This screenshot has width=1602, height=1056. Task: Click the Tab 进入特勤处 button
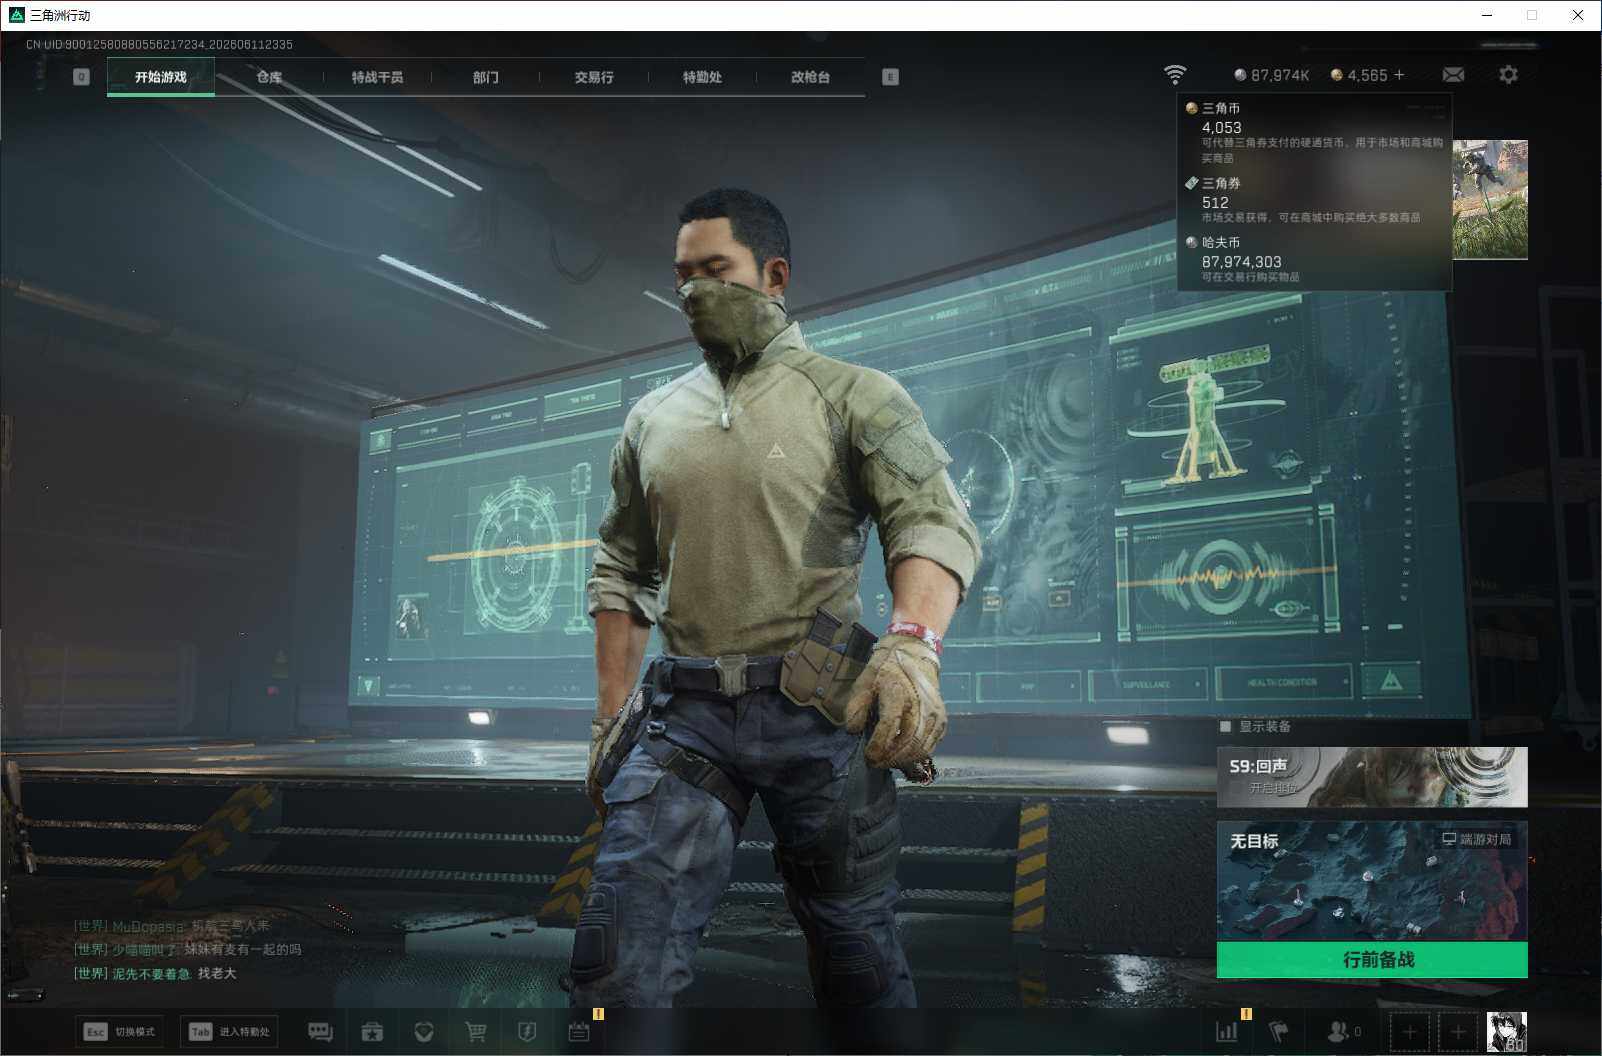tap(229, 1032)
